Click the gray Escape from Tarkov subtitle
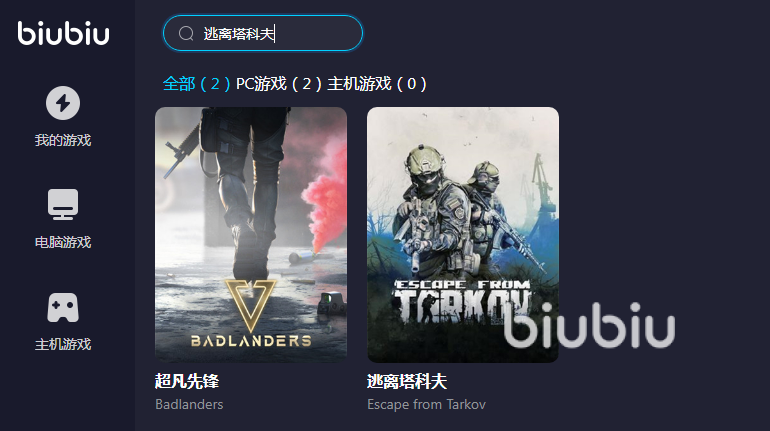770x431 pixels. pyautogui.click(x=426, y=404)
